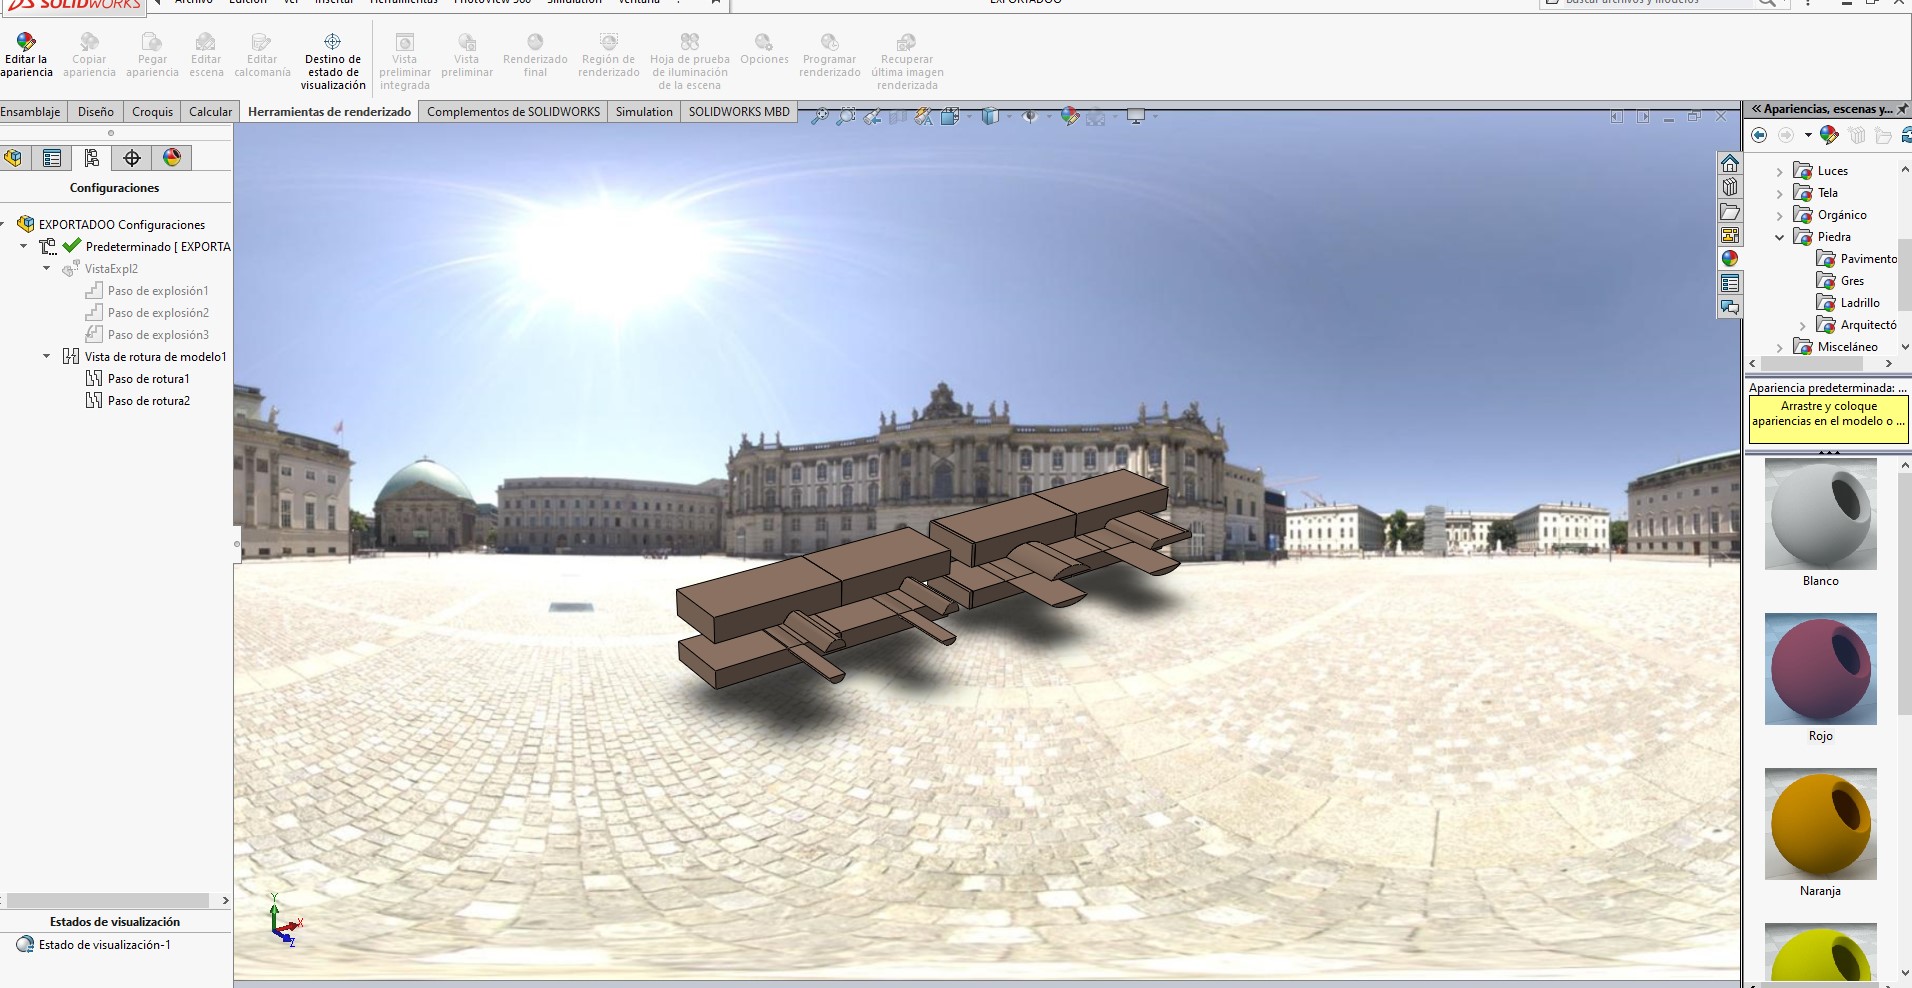Collapse the Apariencias panel with double chevron
This screenshot has height=988, width=1912.
[1756, 109]
